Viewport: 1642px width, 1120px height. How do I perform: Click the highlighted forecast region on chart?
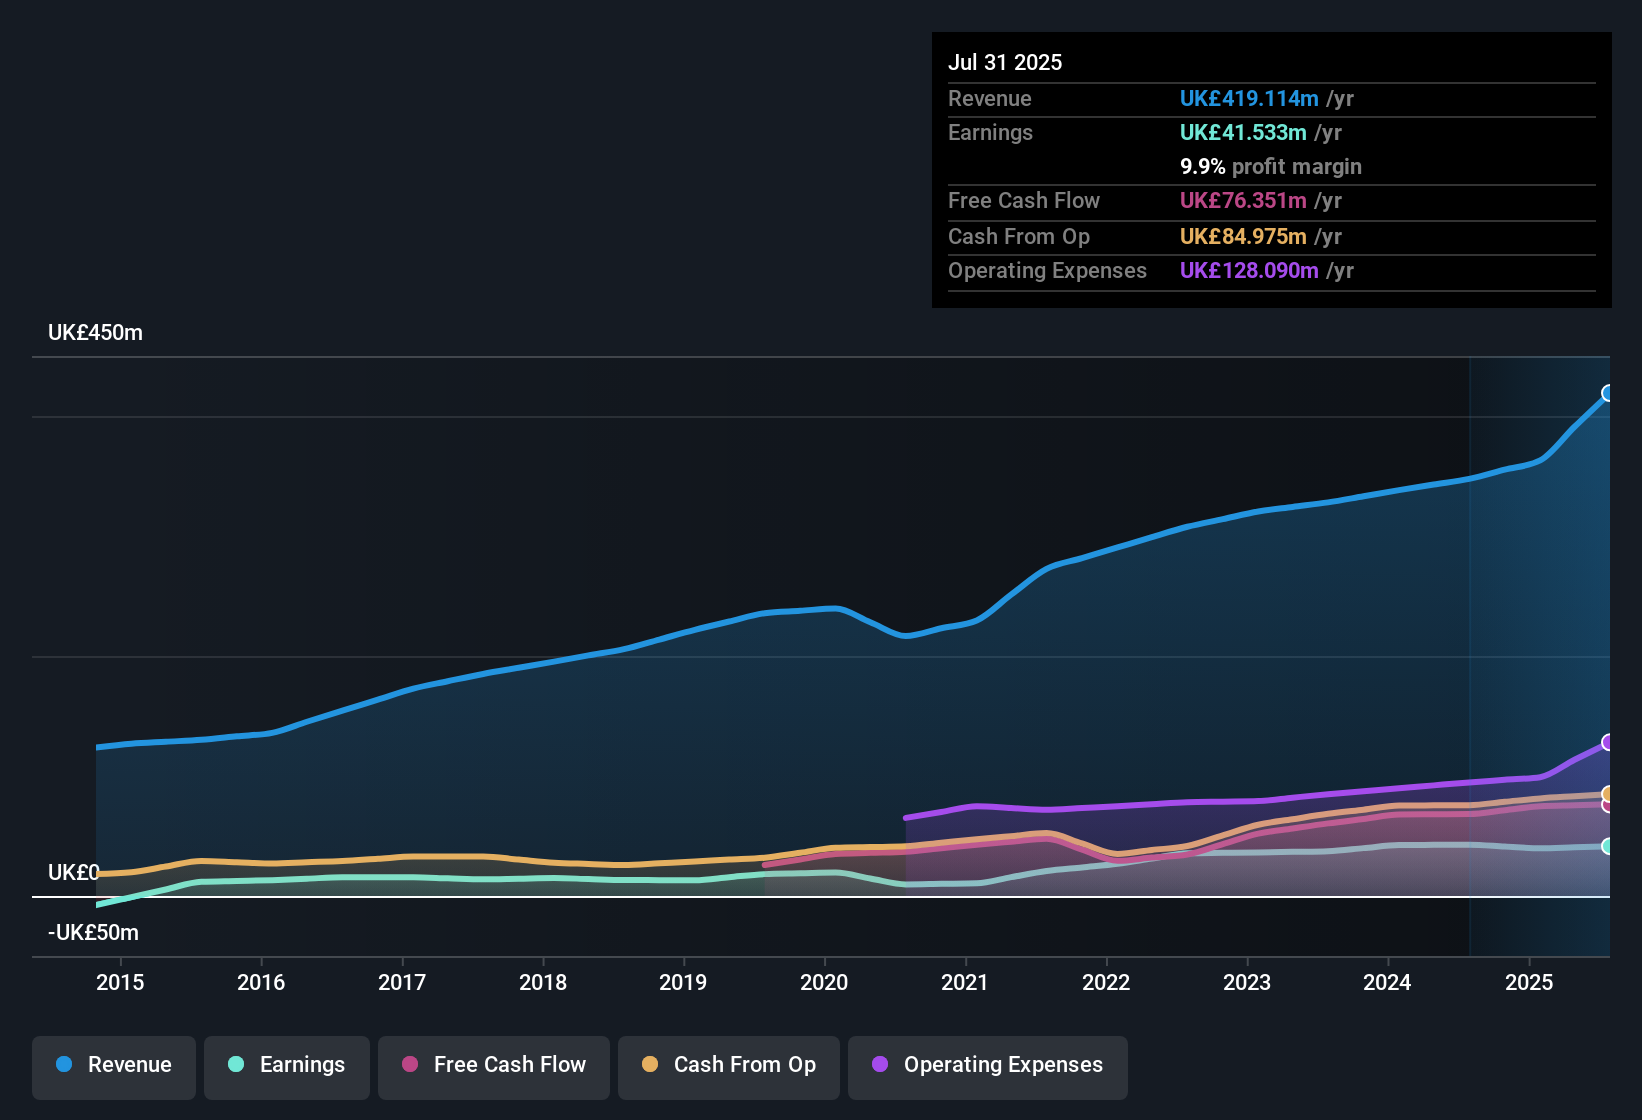coord(1540,650)
